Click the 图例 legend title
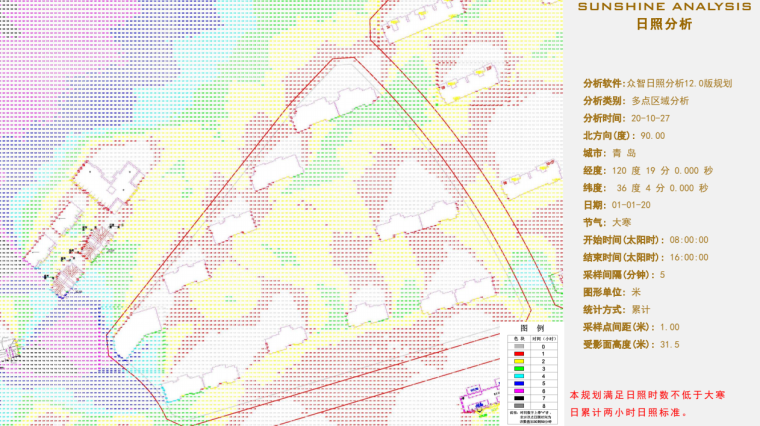Screen dimensions: 760x426 [x=532, y=328]
